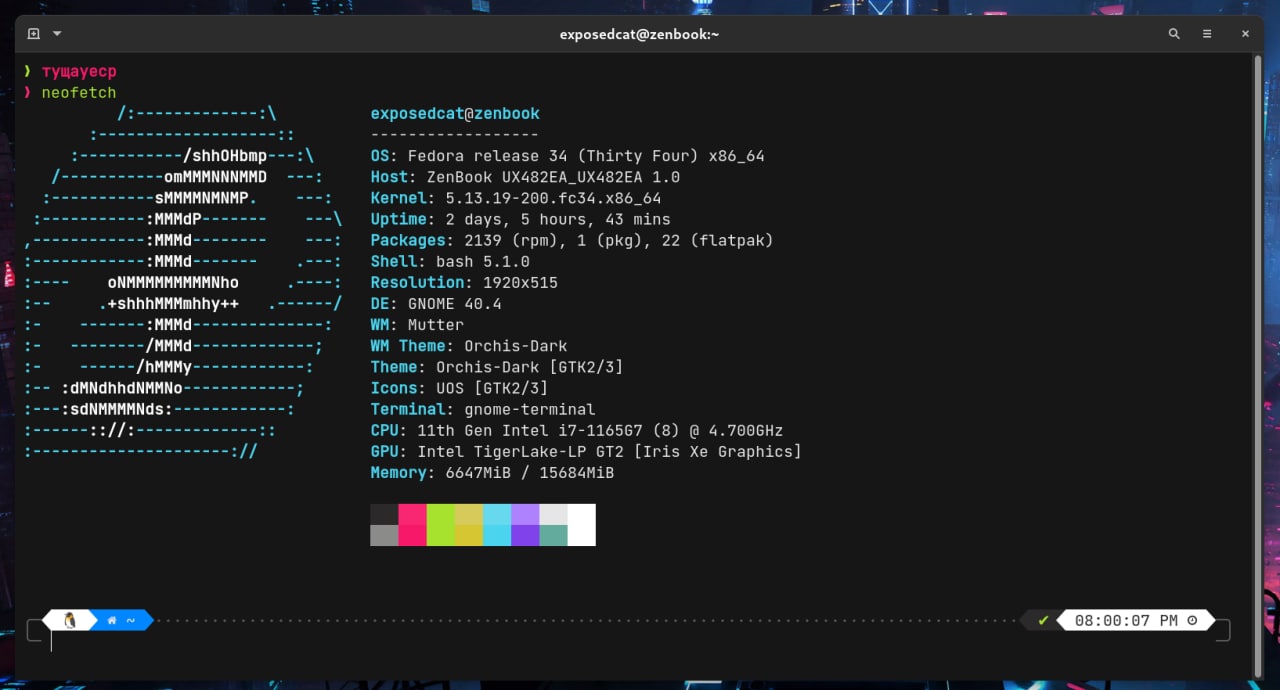Screen dimensions: 1280x690
Task: Expand the new tab dropdown arrow
Action: [x=57, y=34]
